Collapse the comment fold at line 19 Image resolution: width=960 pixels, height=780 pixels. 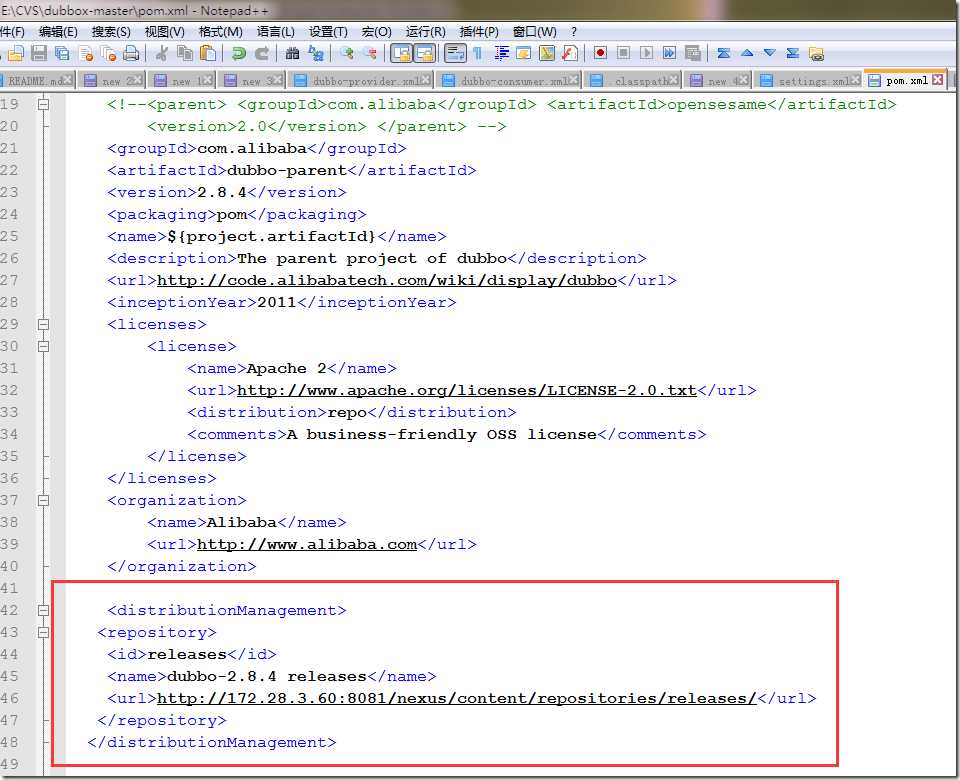pyautogui.click(x=43, y=105)
